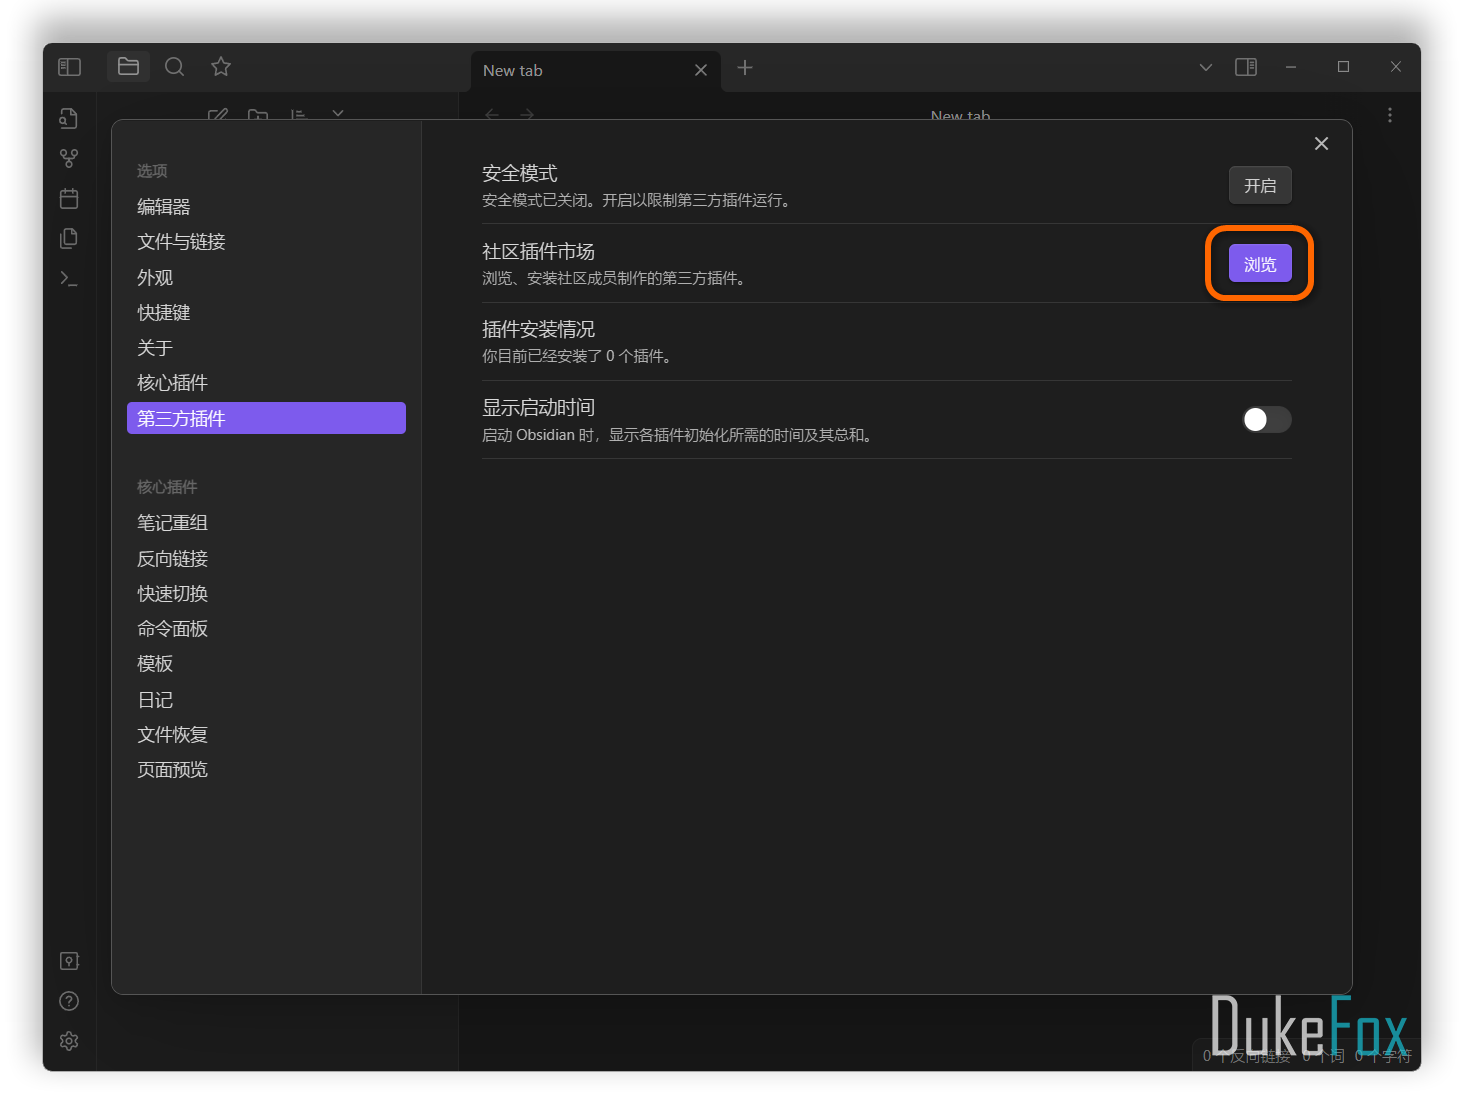Open graph view from left ribbon

69,159
